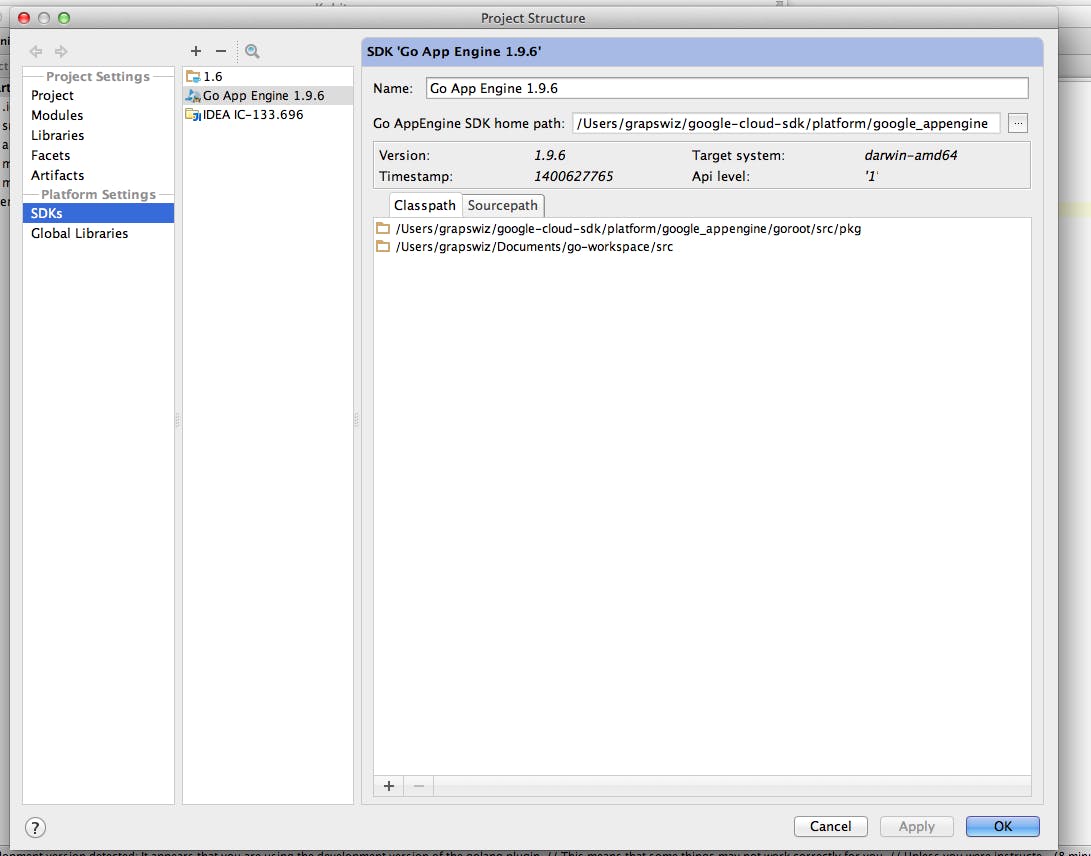Add a classpath entry with the bottom plus icon

coord(389,786)
